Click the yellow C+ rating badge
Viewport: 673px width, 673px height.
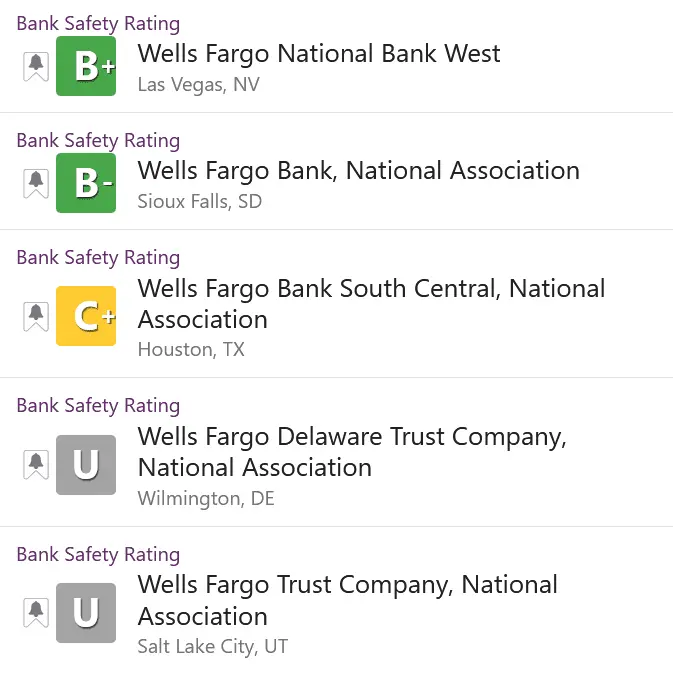[x=86, y=316]
